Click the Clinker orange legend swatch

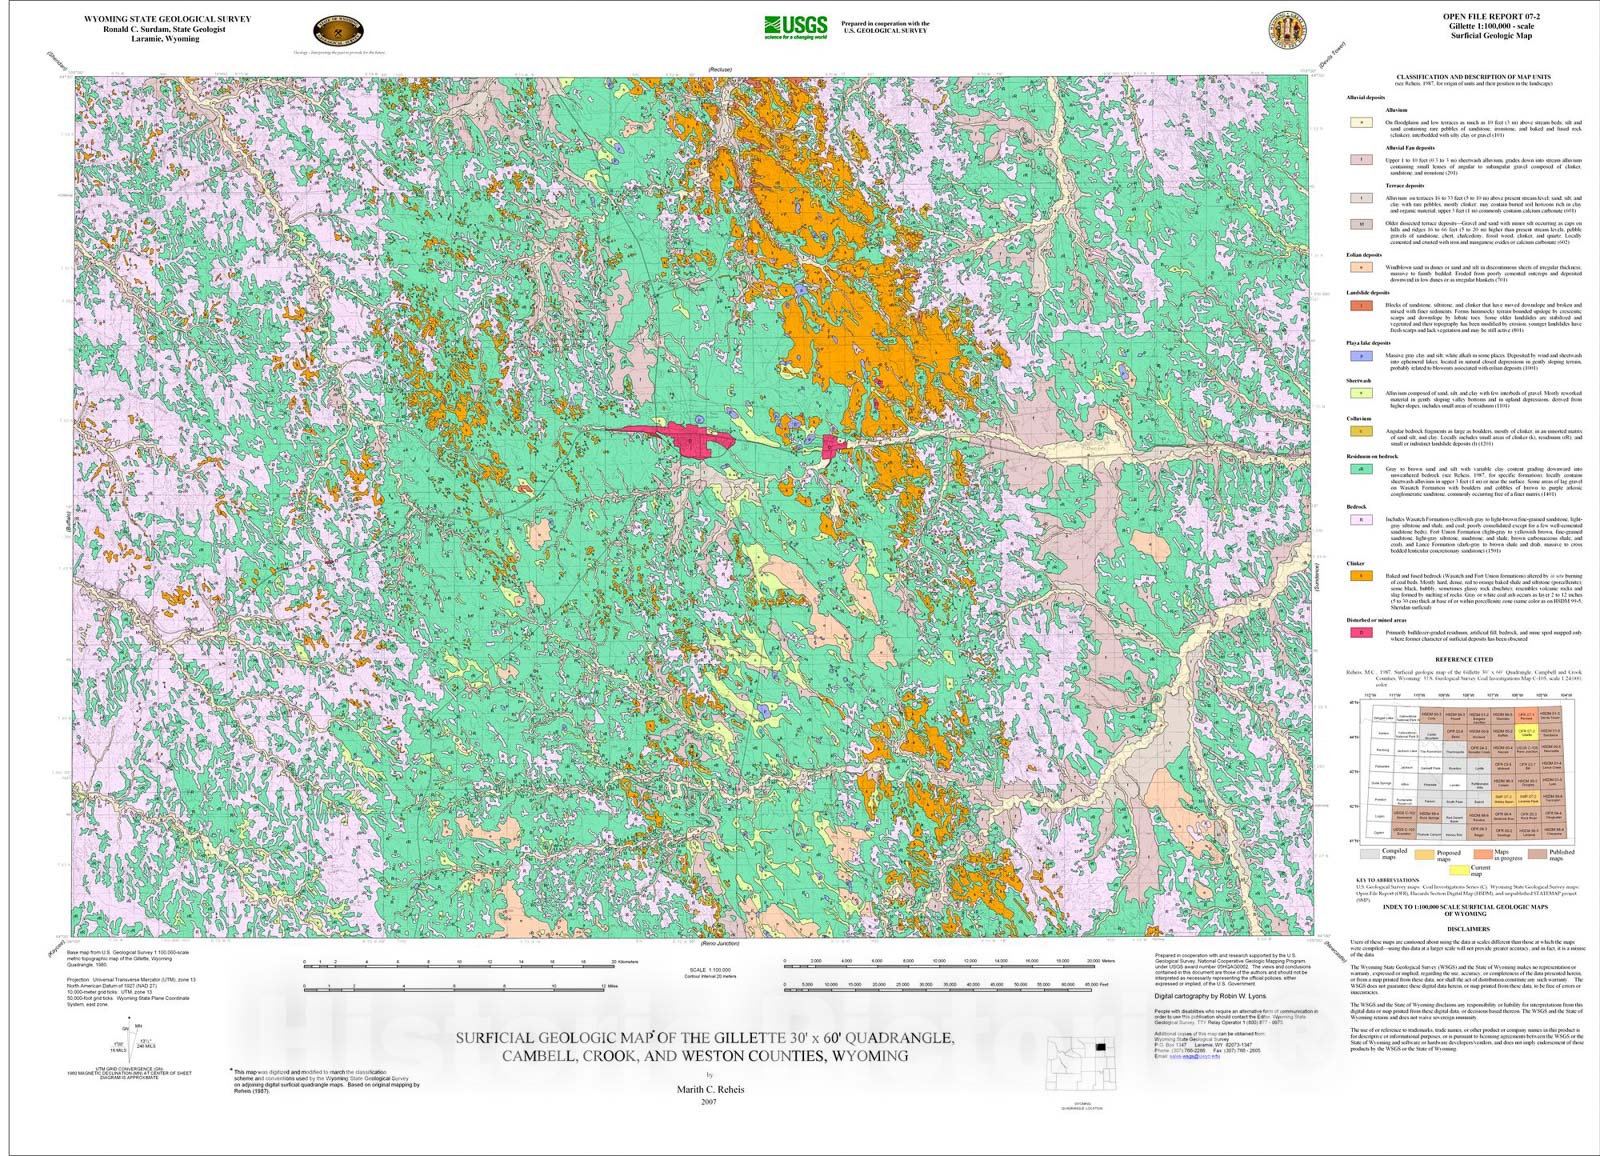[1360, 576]
